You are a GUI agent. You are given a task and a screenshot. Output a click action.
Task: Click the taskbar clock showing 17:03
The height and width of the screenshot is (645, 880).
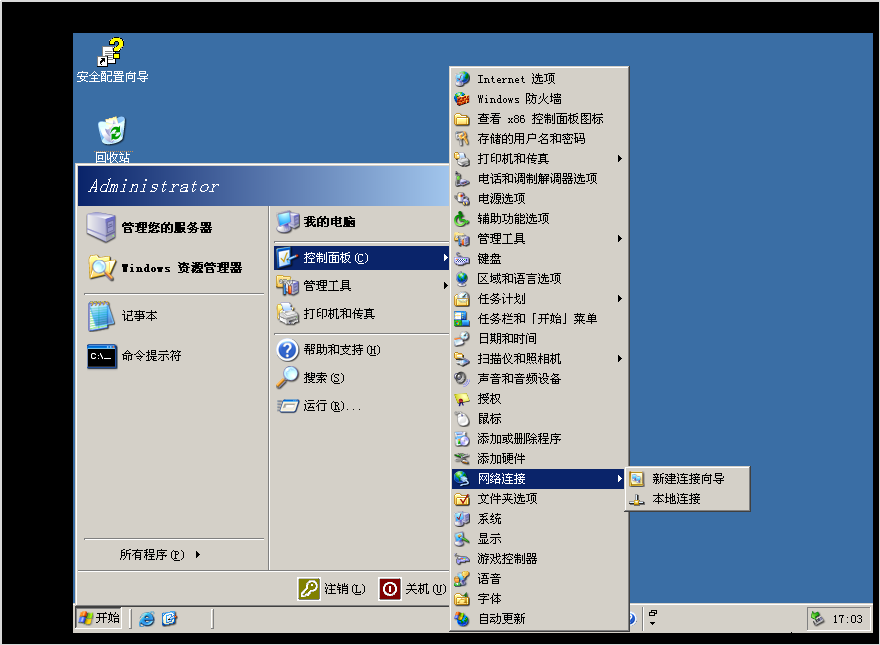[847, 619]
